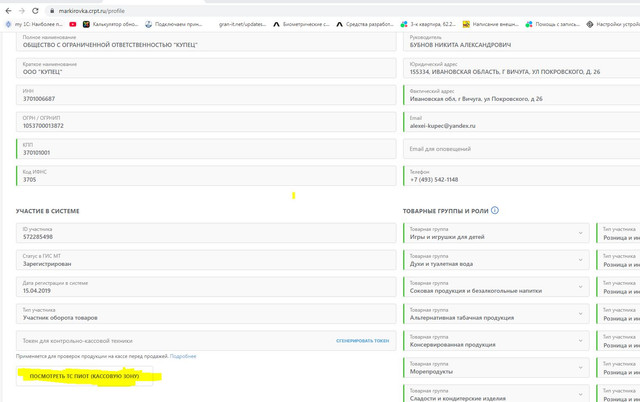Open the 'Средства разработ...' bookmark
This screenshot has height=402, width=640.
click(365, 24)
